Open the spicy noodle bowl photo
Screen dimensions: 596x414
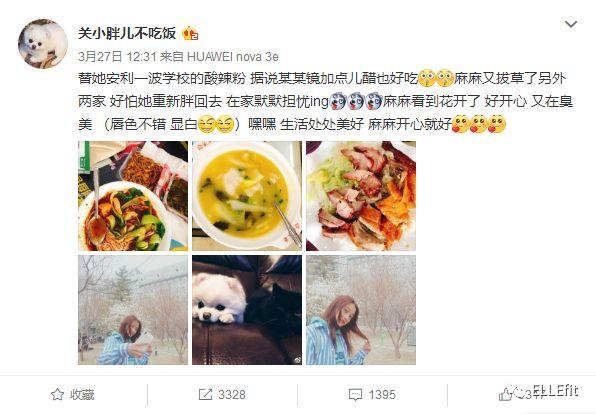133,196
